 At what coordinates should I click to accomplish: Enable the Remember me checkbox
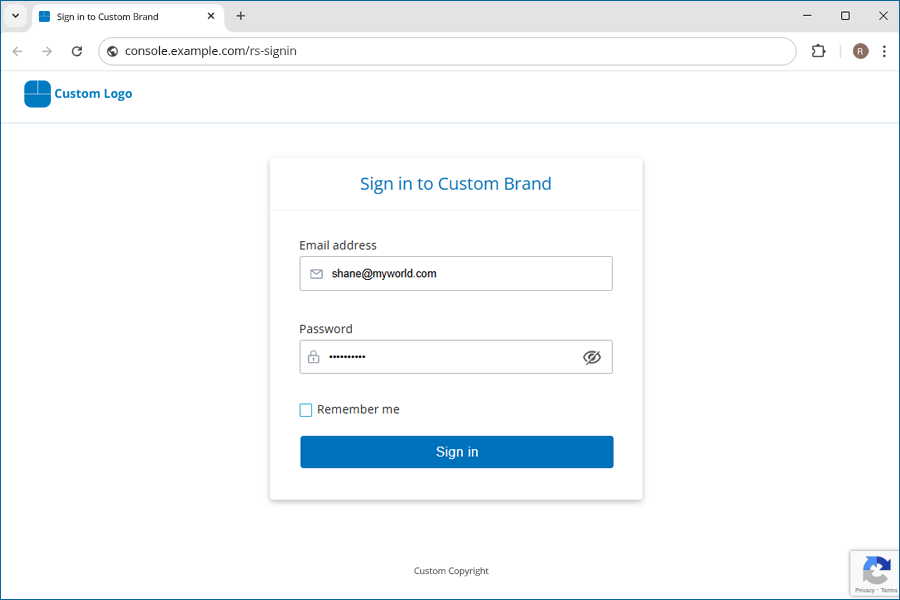[306, 410]
